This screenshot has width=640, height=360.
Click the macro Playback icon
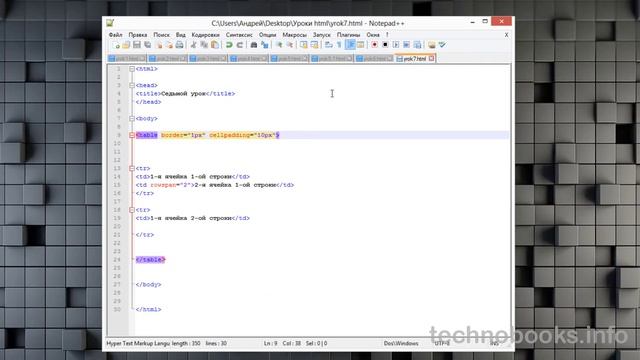point(397,45)
